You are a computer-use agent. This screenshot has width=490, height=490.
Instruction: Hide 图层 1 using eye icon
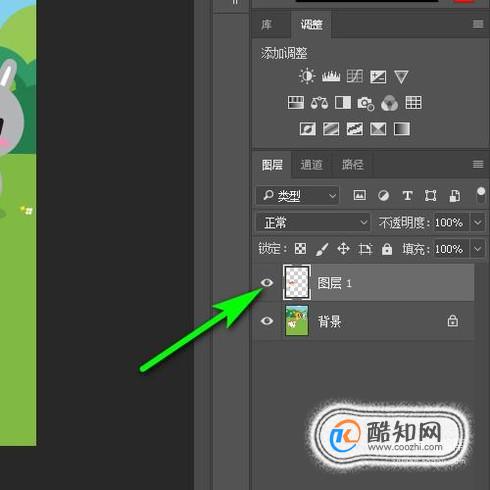(267, 283)
